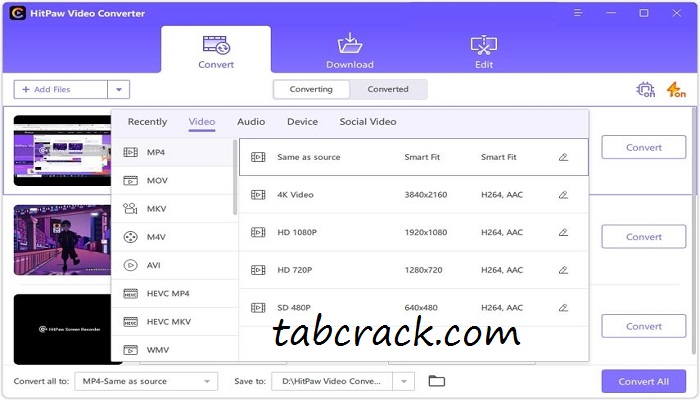The width and height of the screenshot is (700, 400).
Task: Choose MP4 from the format list
Action: [x=172, y=152]
